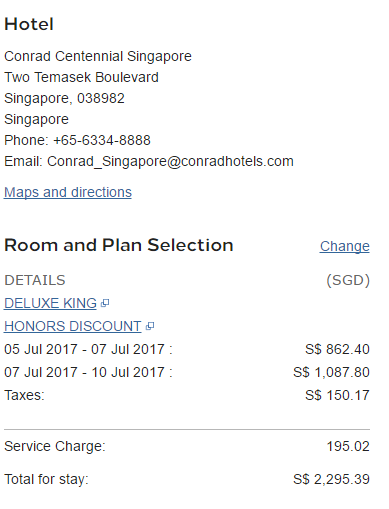Click the popup icon beside HONORS DISCOUNT
The height and width of the screenshot is (509, 389).
pos(150,326)
